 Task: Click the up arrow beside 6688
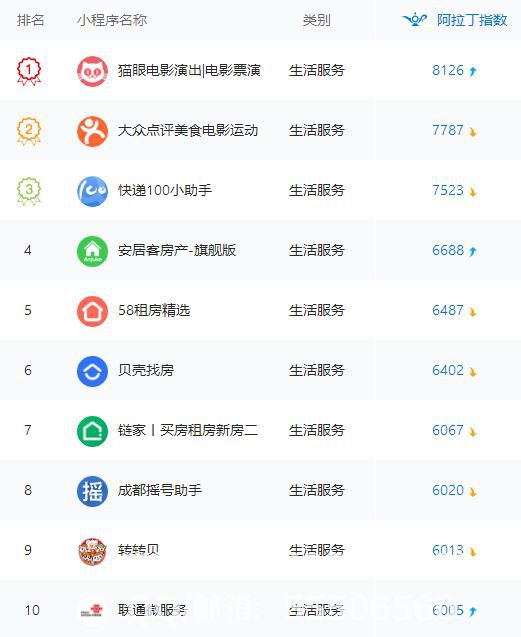point(472,251)
